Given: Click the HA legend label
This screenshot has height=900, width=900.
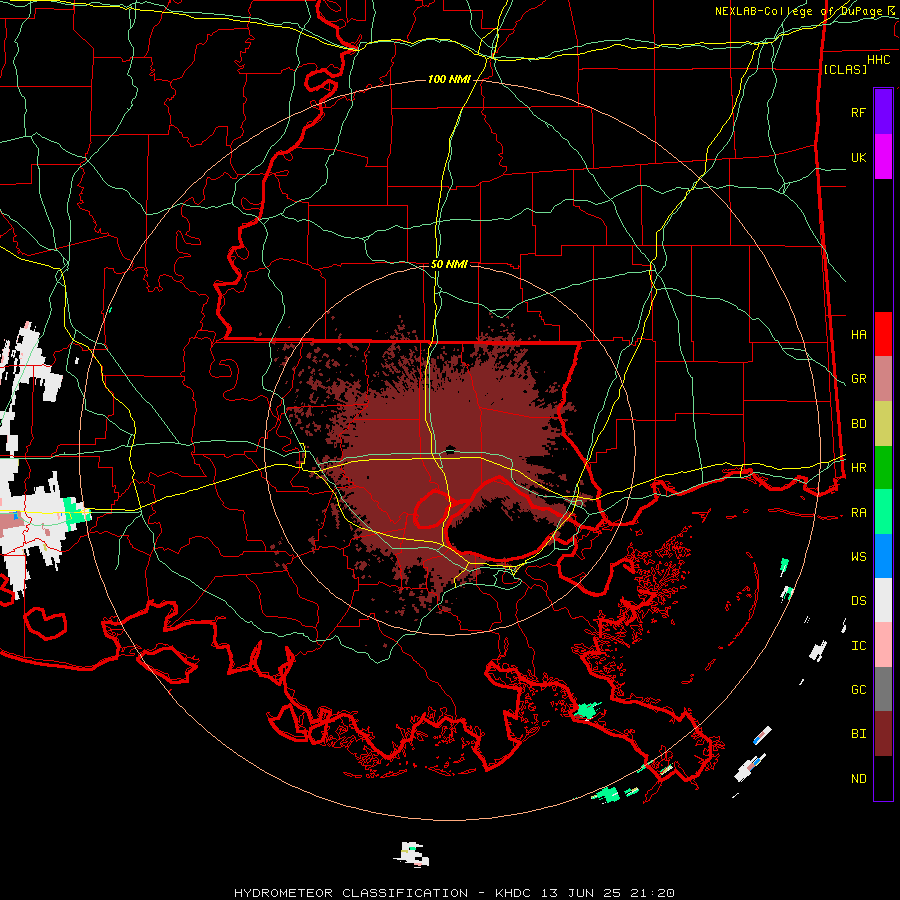Looking at the screenshot, I should (858, 335).
